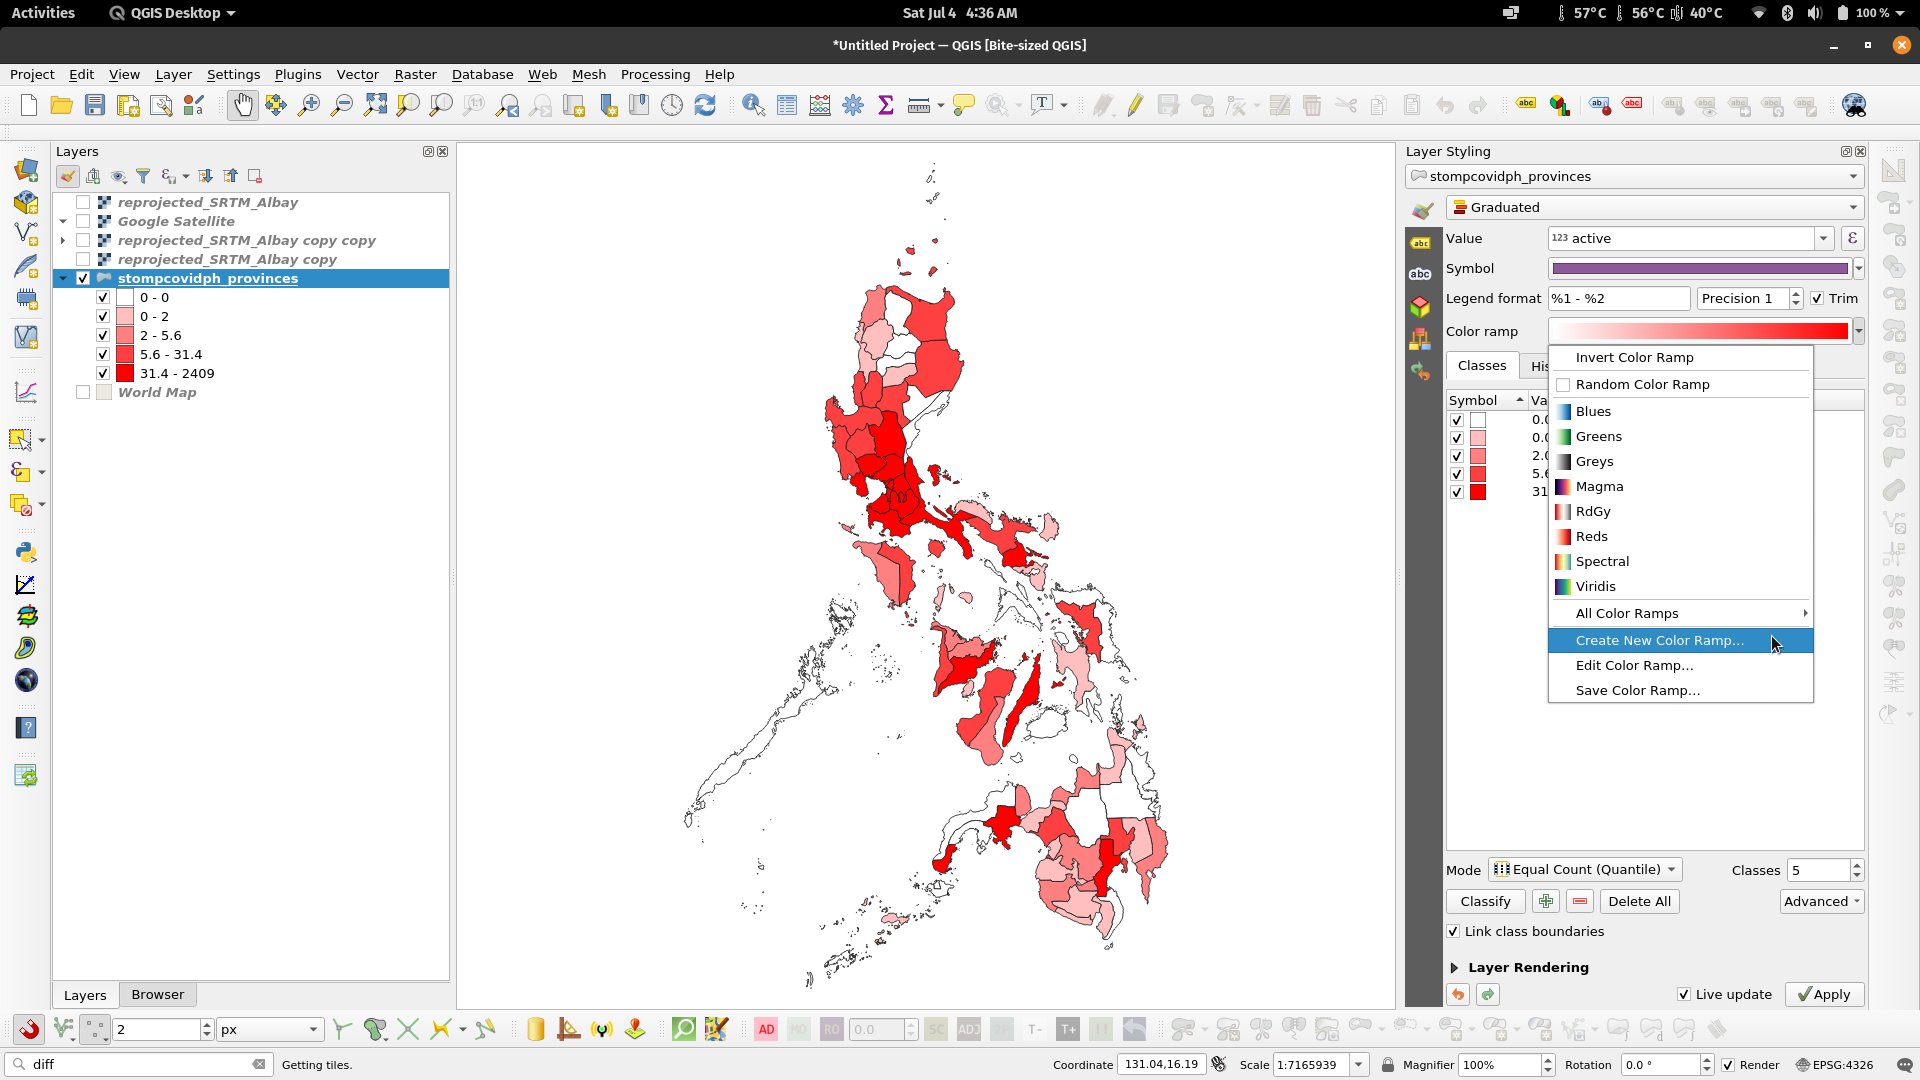Viewport: 1920px width, 1080px height.
Task: Switch to the Browser tab
Action: tap(158, 995)
